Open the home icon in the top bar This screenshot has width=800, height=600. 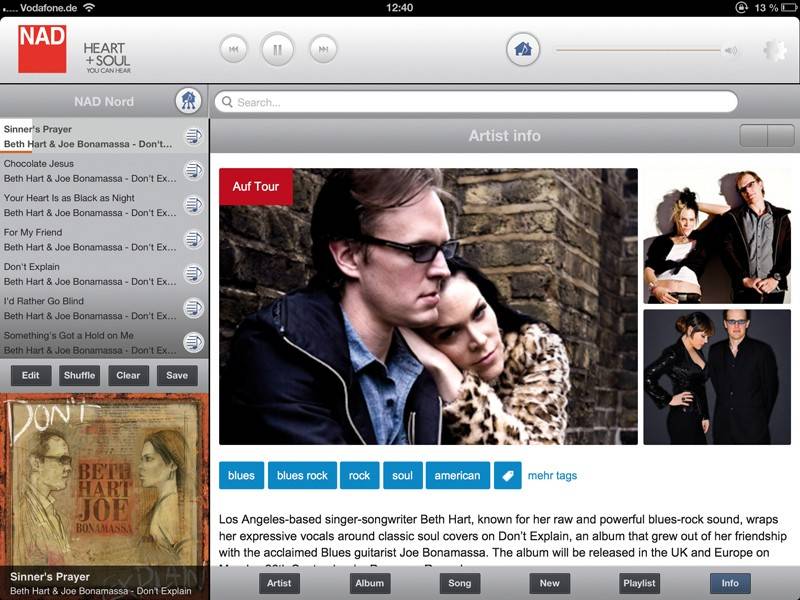523,49
